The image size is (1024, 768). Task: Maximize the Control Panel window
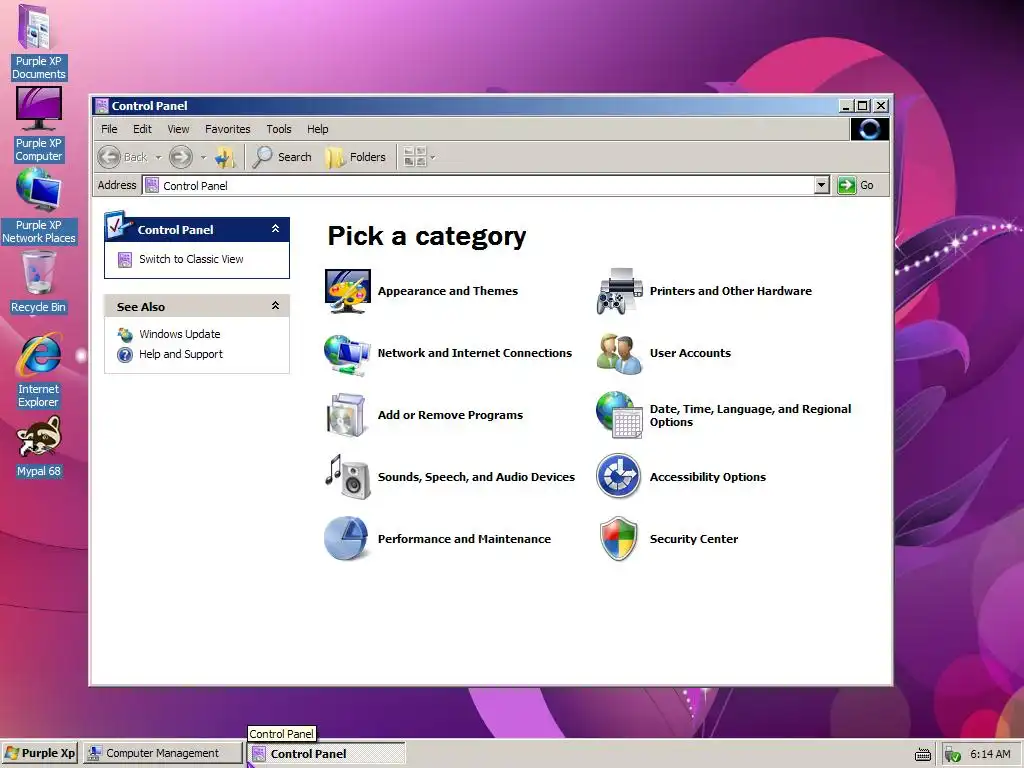[863, 106]
